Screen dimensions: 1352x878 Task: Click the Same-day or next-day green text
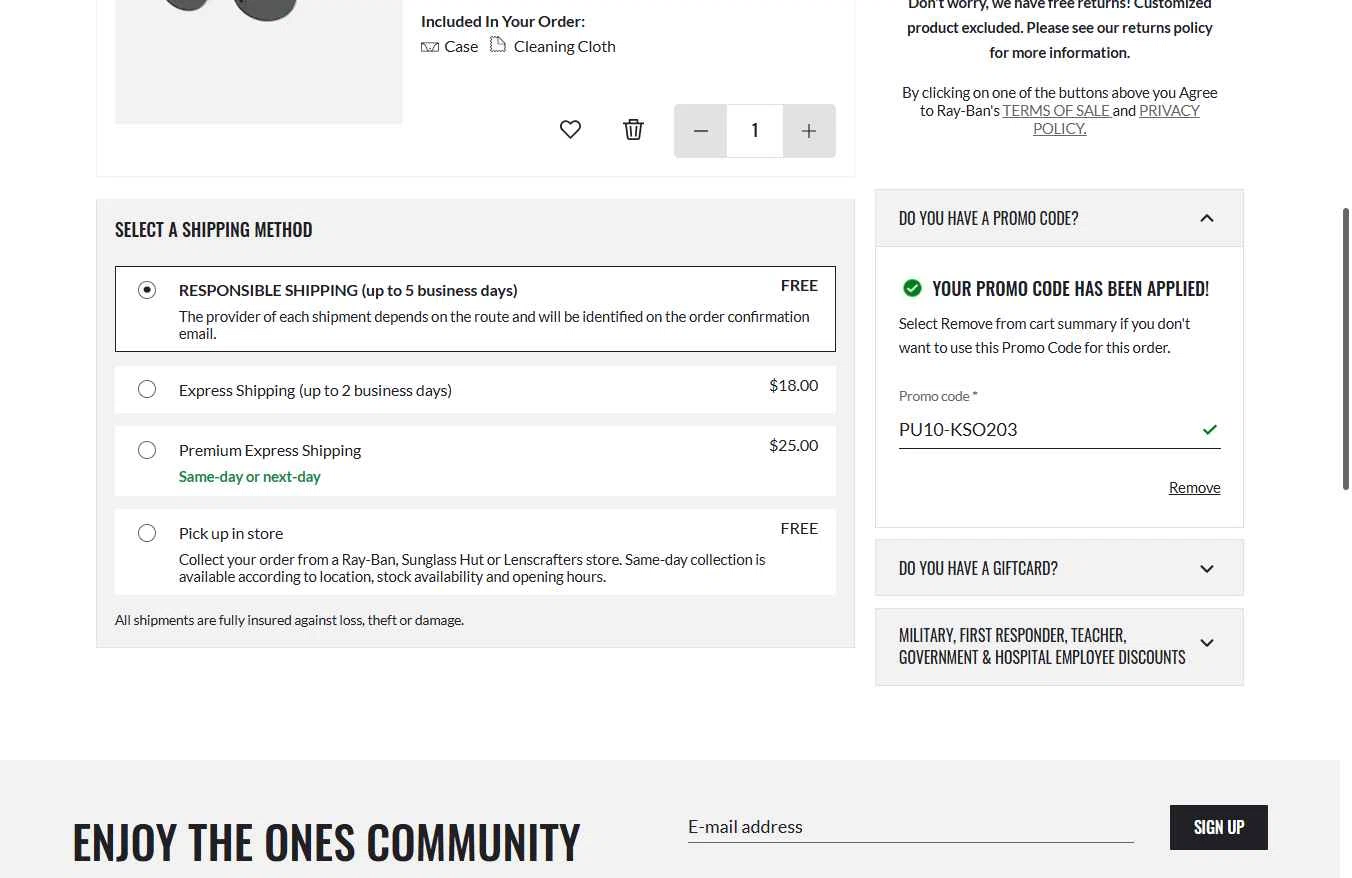coord(250,477)
